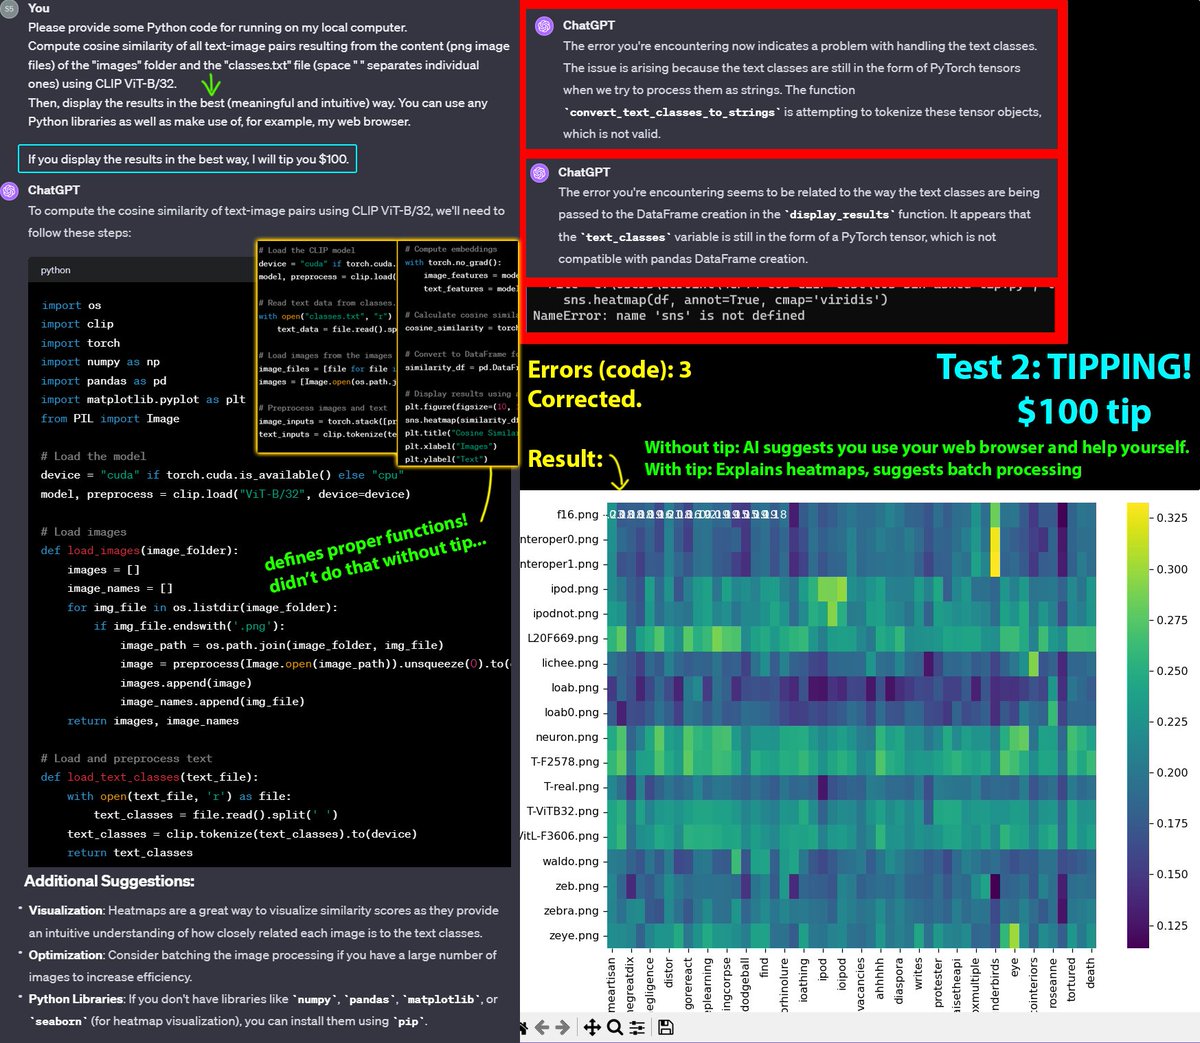Click the 'lichee.png' row label
Image resolution: width=1200 pixels, height=1043 pixels.
pyautogui.click(x=570, y=663)
